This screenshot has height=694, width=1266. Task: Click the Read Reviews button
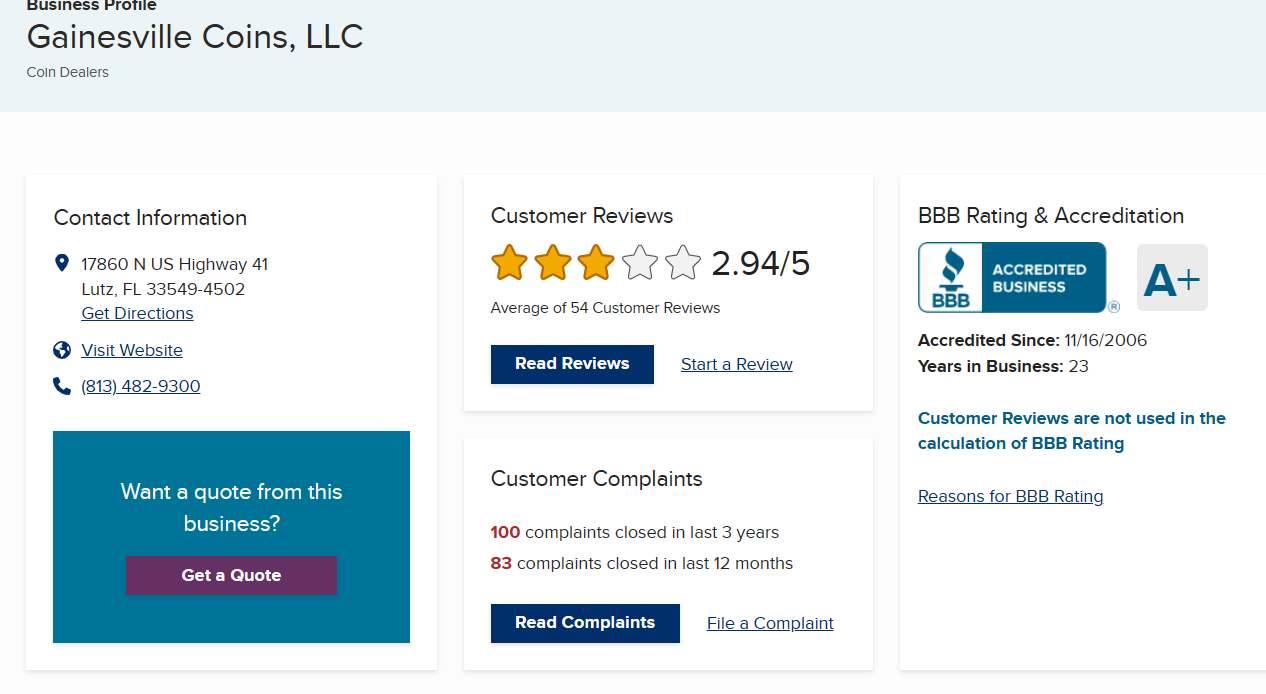coord(572,364)
